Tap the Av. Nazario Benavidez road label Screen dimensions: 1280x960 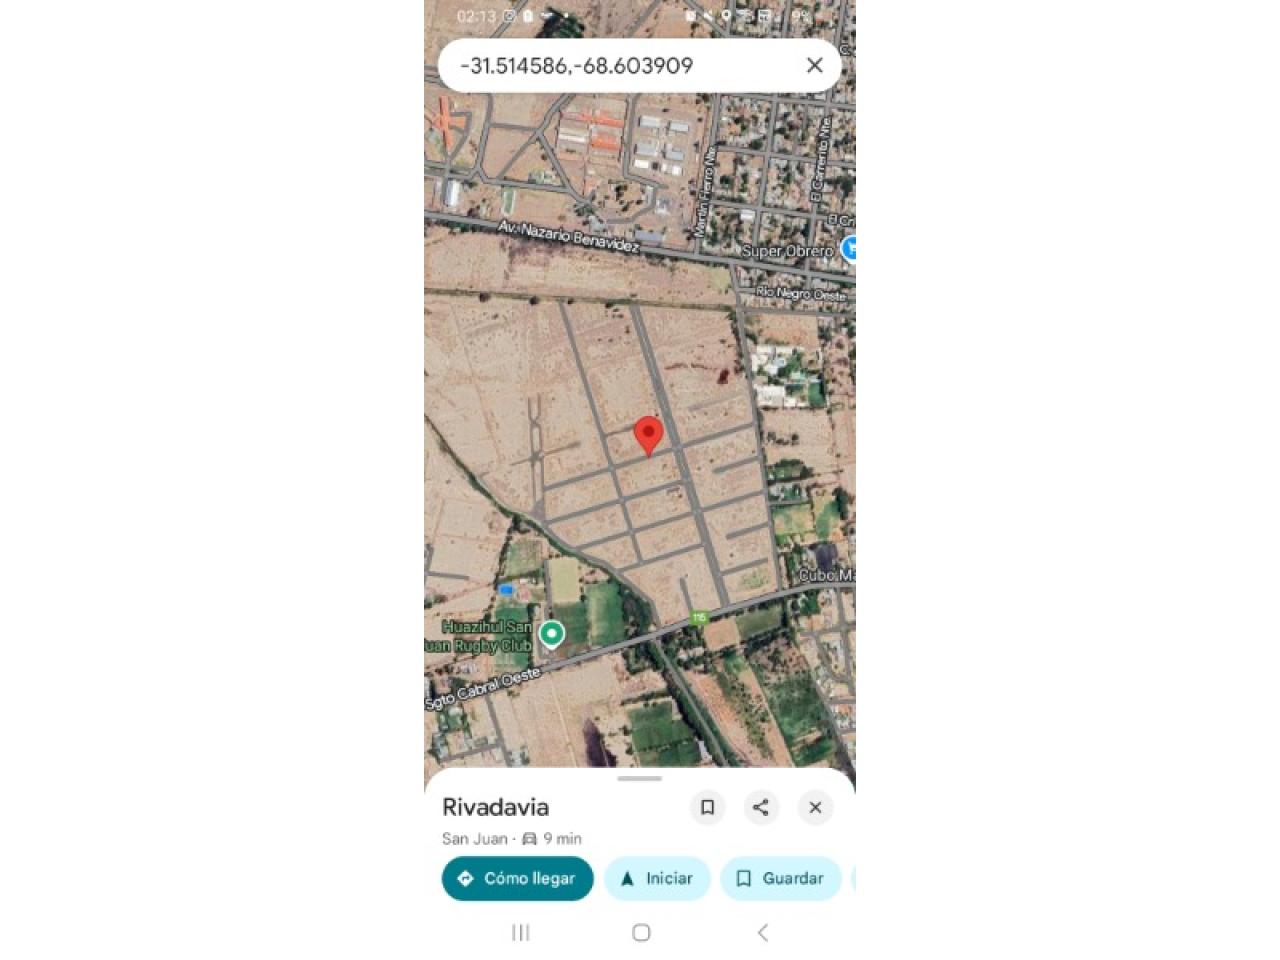pyautogui.click(x=568, y=237)
